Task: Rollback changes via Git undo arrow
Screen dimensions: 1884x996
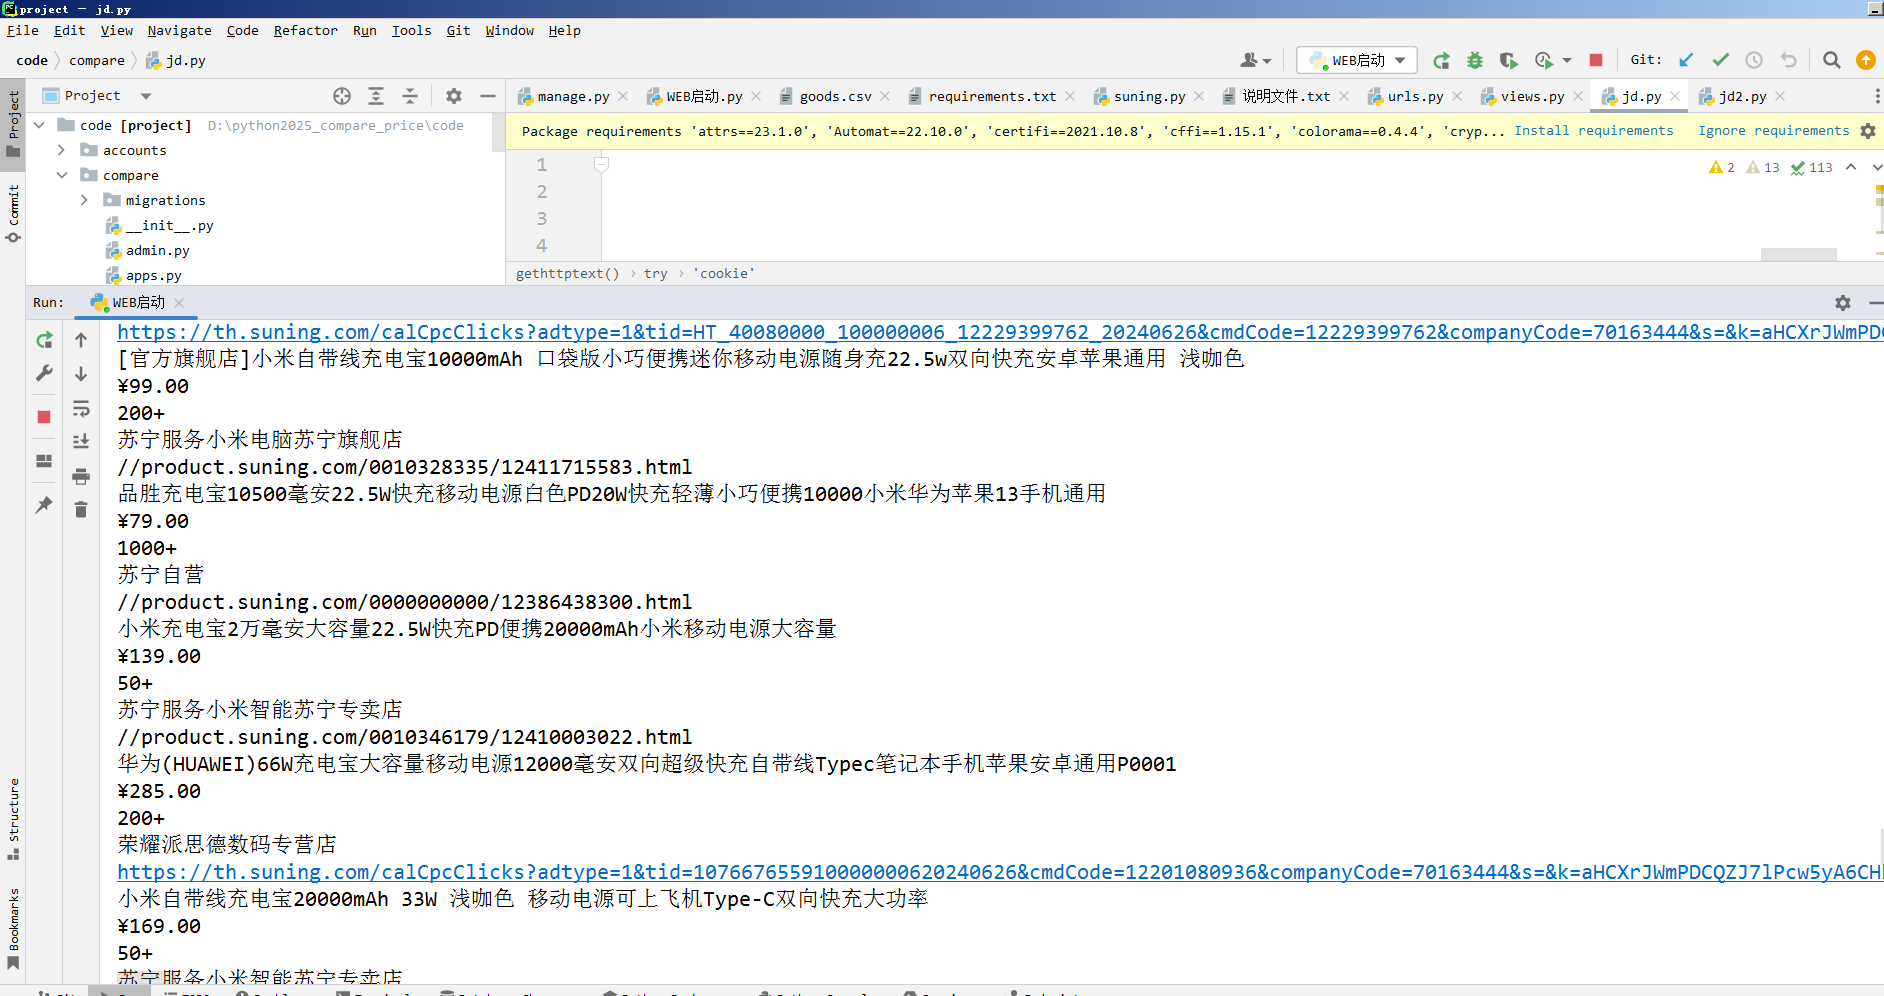Action: 1789,60
